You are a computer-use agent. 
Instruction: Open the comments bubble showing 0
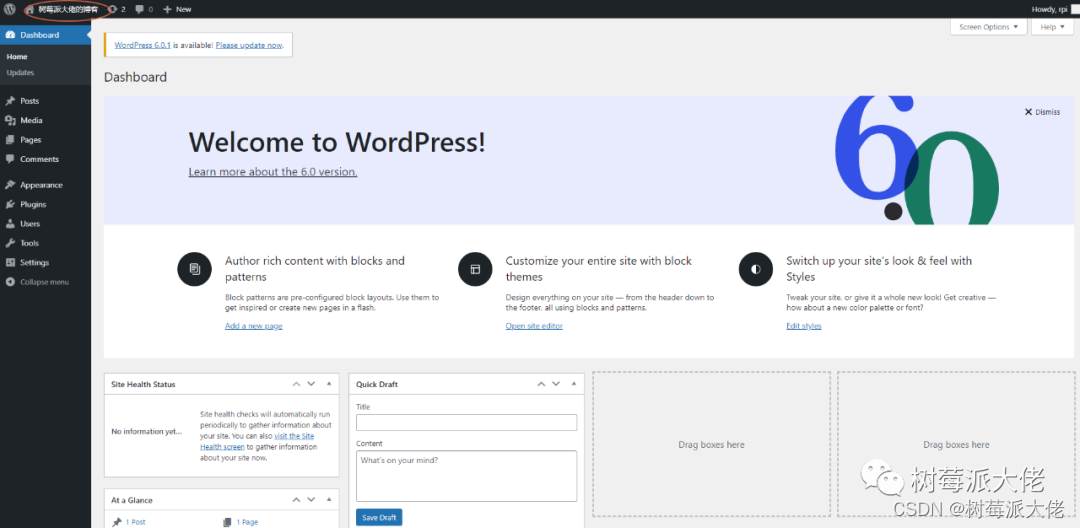pos(145,9)
